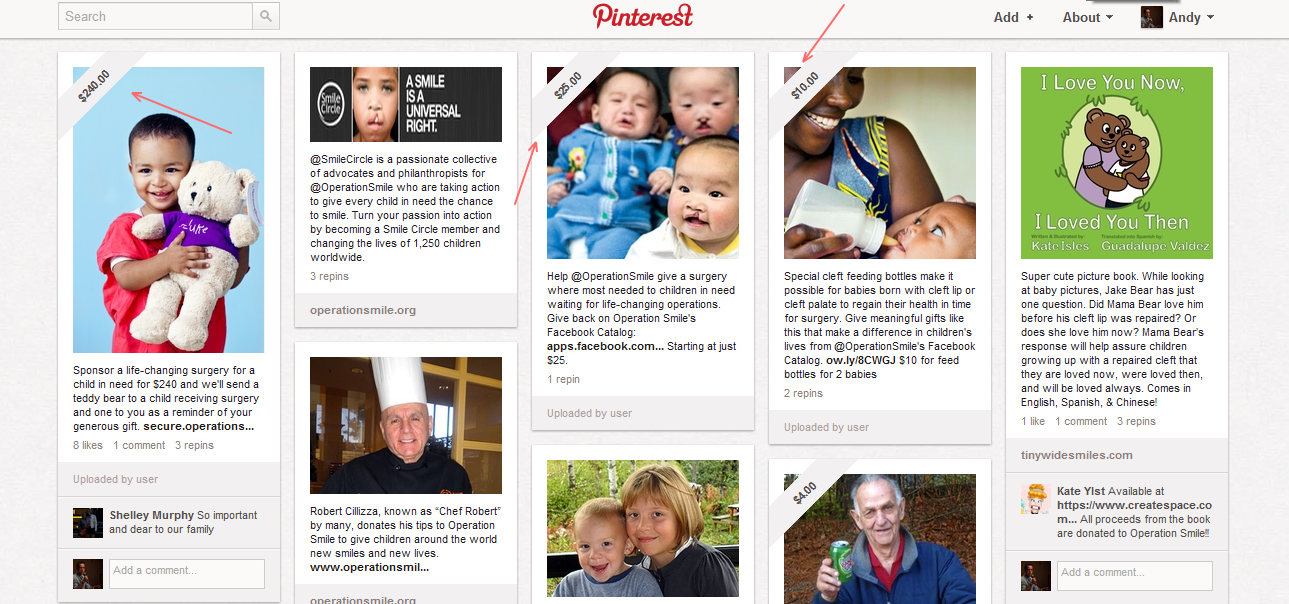Open the Andy account dropdown
The image size is (1289, 604).
point(1191,17)
